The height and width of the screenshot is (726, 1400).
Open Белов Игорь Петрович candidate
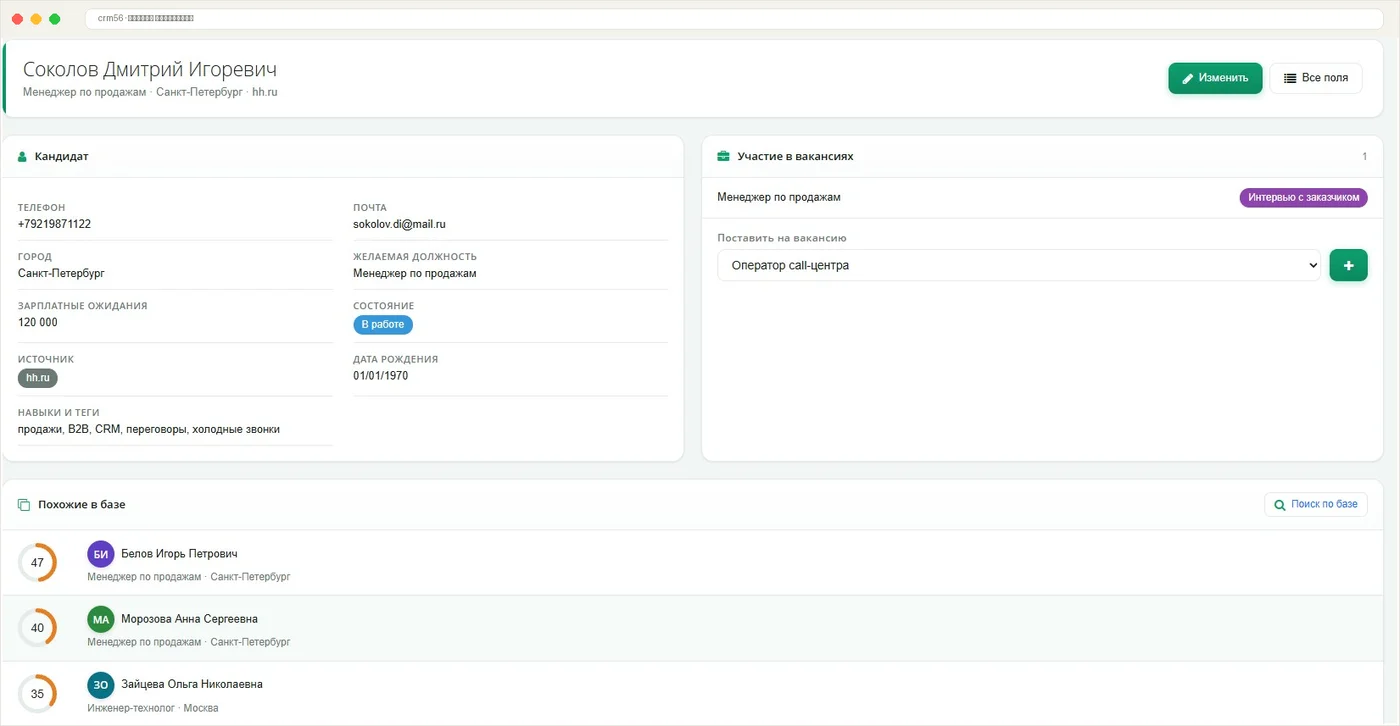point(179,554)
